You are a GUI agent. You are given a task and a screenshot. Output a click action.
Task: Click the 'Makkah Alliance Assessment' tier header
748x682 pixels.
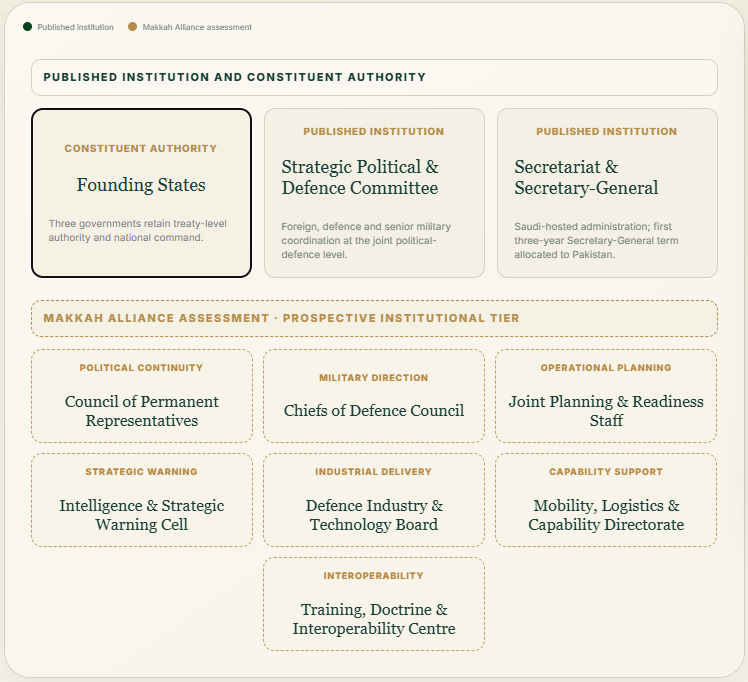(x=374, y=318)
